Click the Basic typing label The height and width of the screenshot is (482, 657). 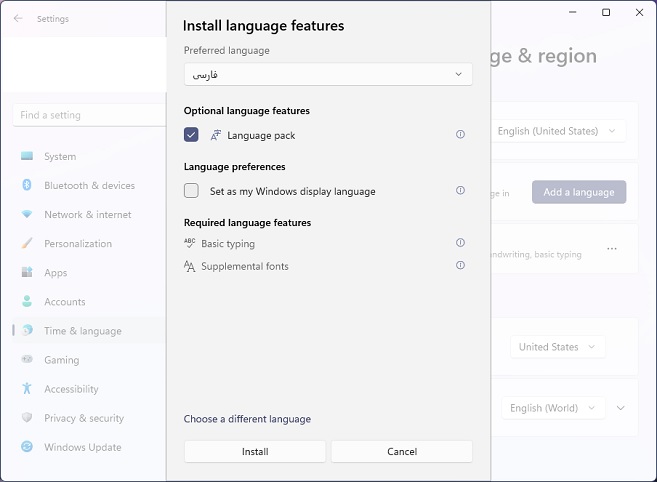click(x=228, y=244)
